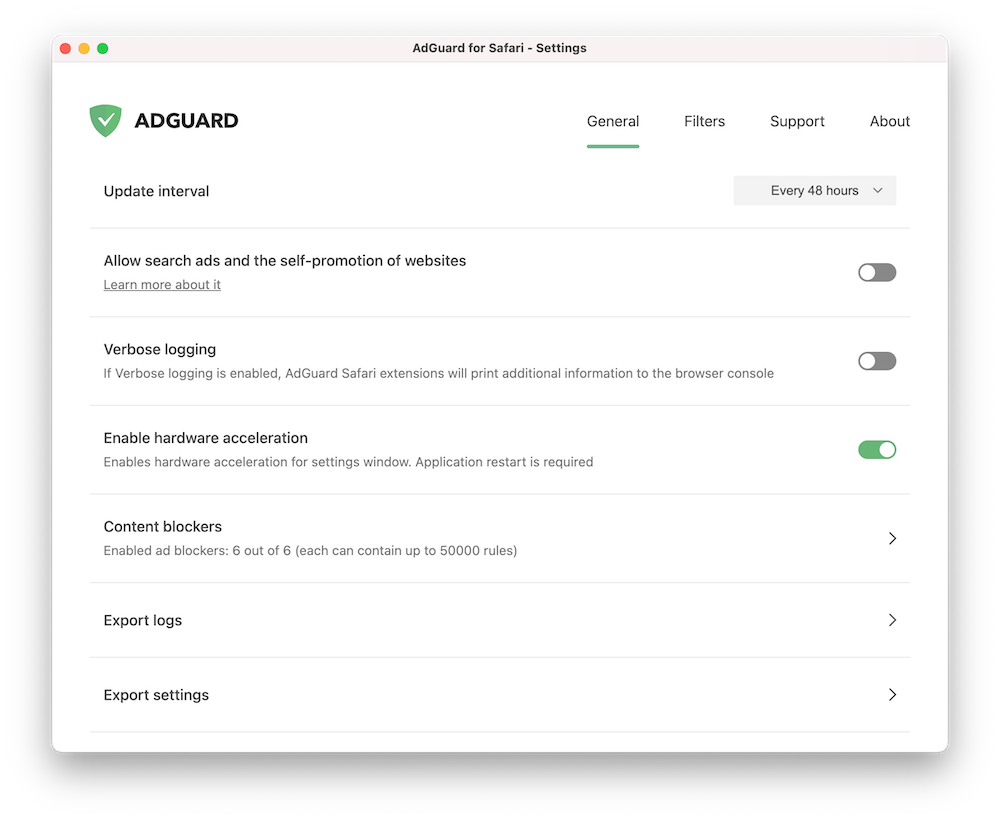The image size is (1000, 821).
Task: Click the ADGUARD brand name text
Action: coord(186,122)
